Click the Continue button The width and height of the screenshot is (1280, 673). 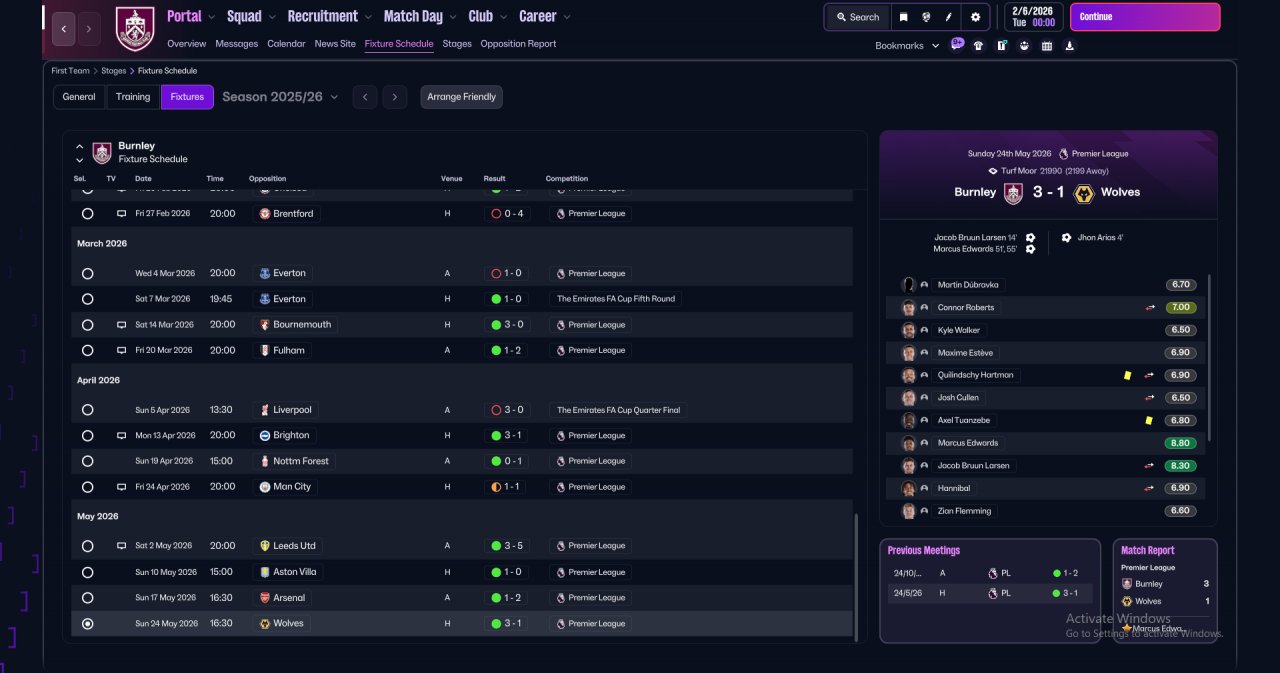pyautogui.click(x=1145, y=17)
